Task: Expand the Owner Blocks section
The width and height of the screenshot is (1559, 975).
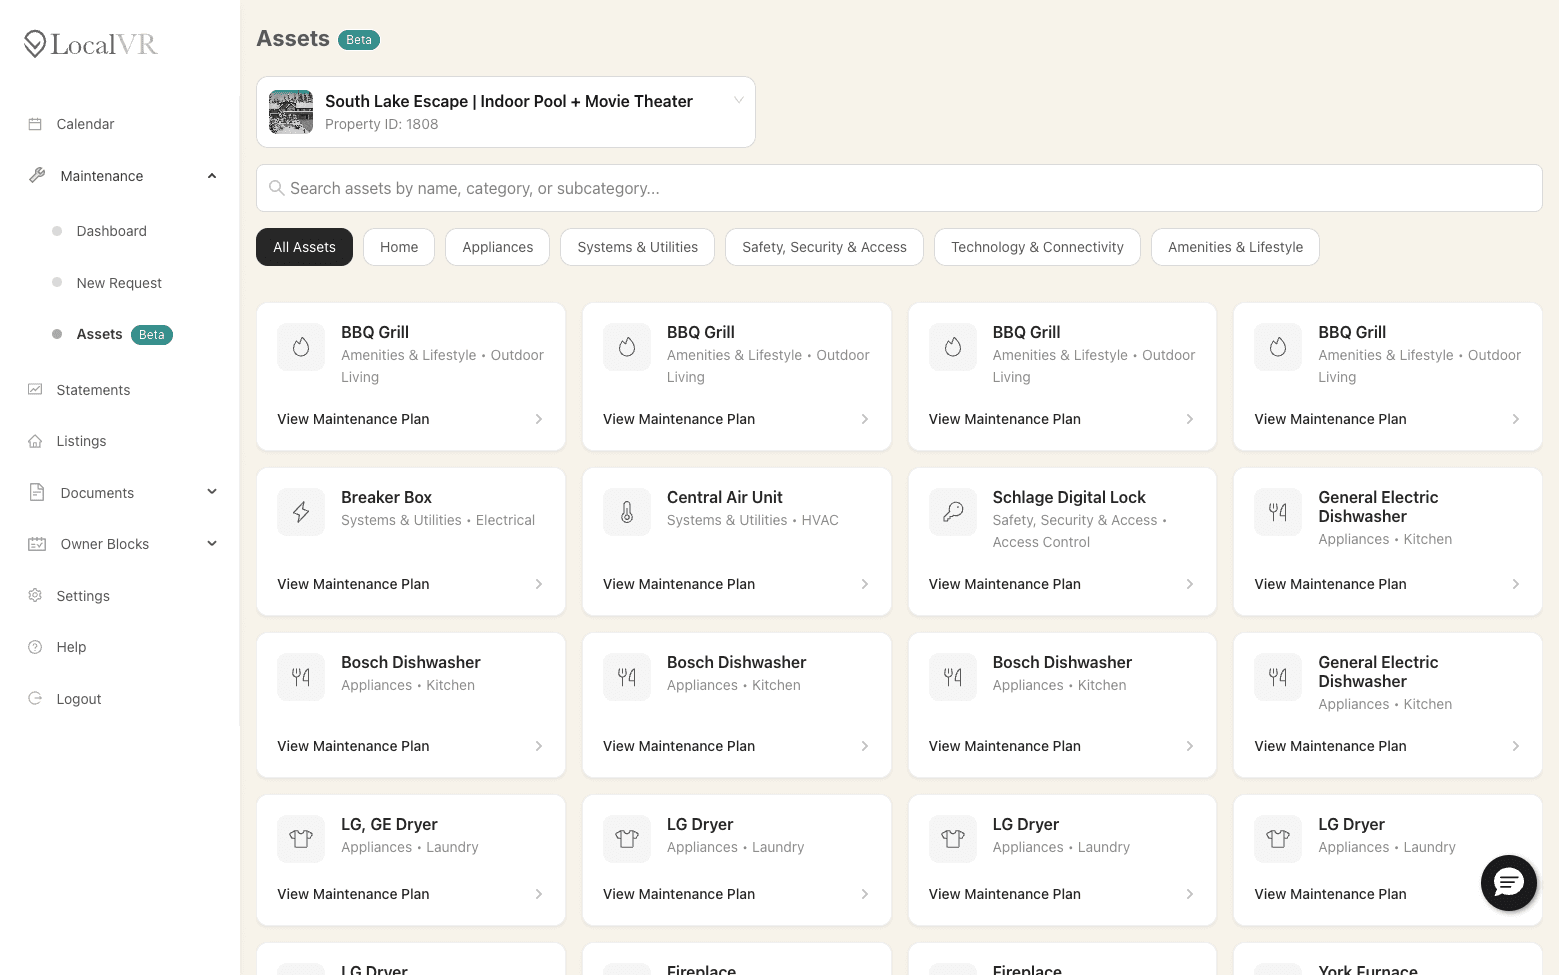Action: click(x=212, y=543)
